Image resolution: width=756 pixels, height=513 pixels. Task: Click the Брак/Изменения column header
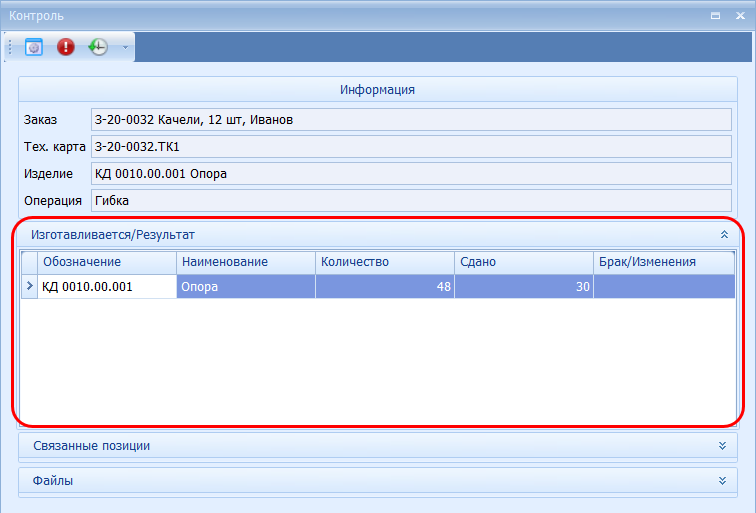[664, 262]
